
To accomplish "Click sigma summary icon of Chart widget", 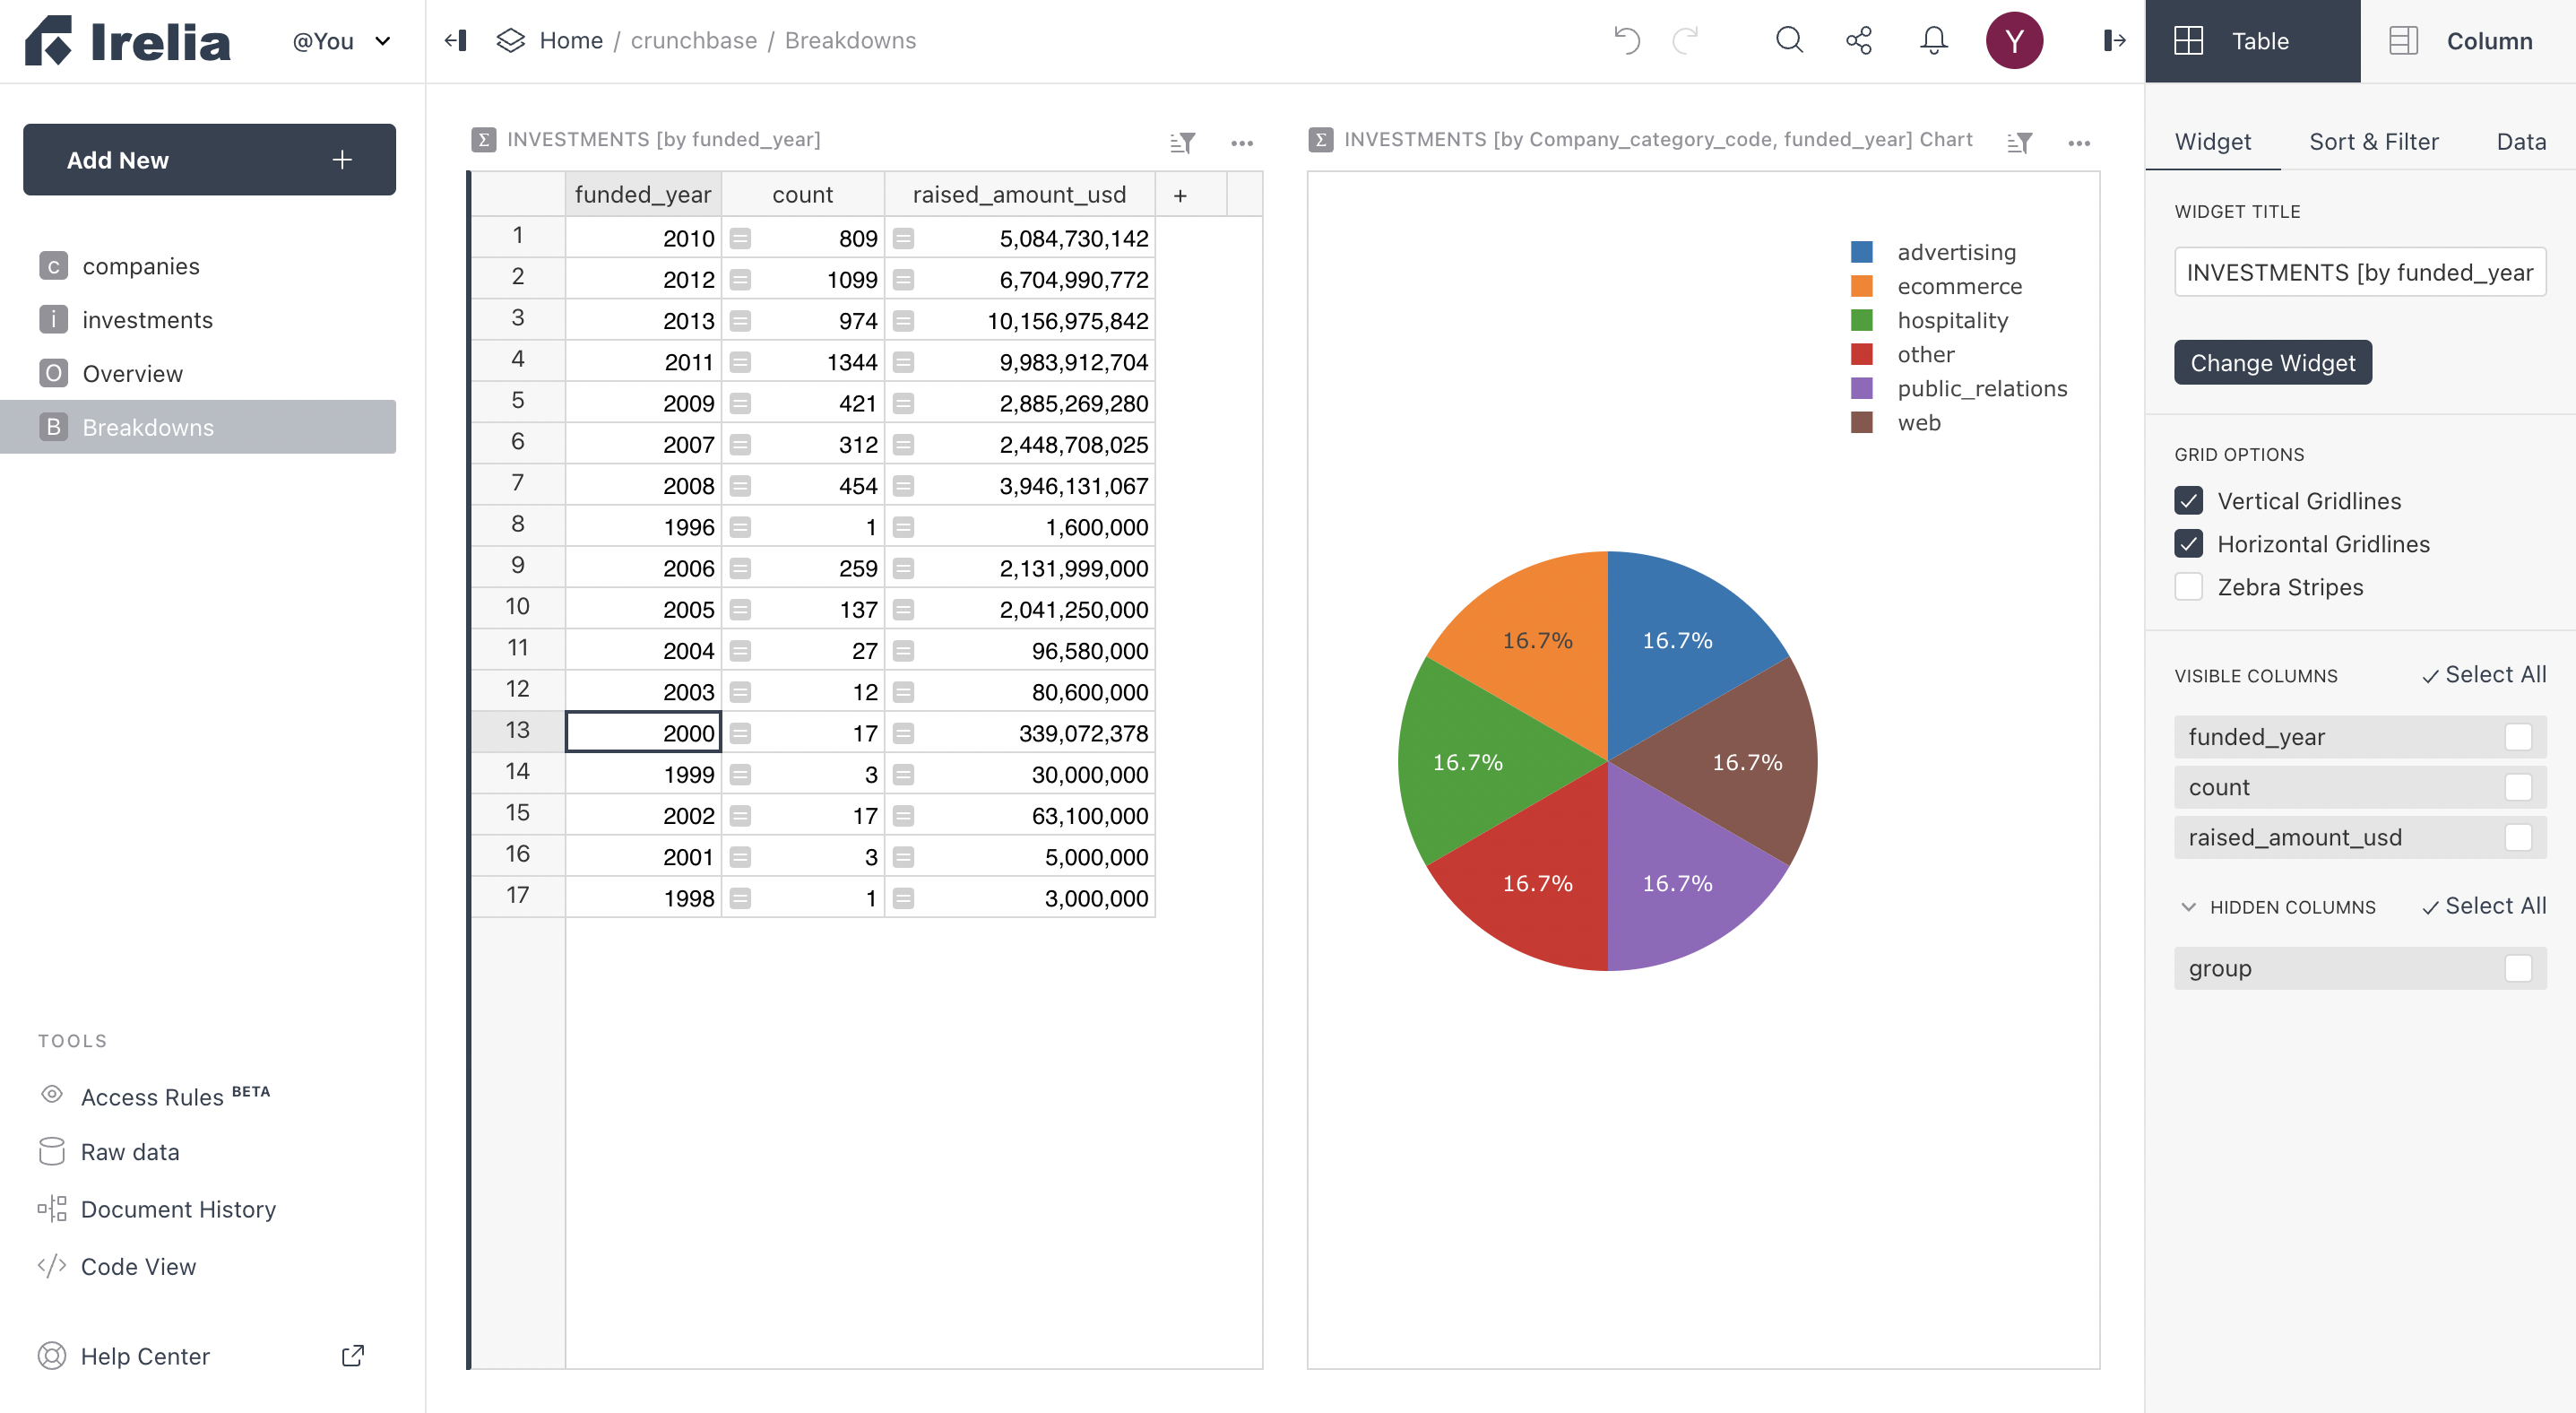I will point(1321,140).
